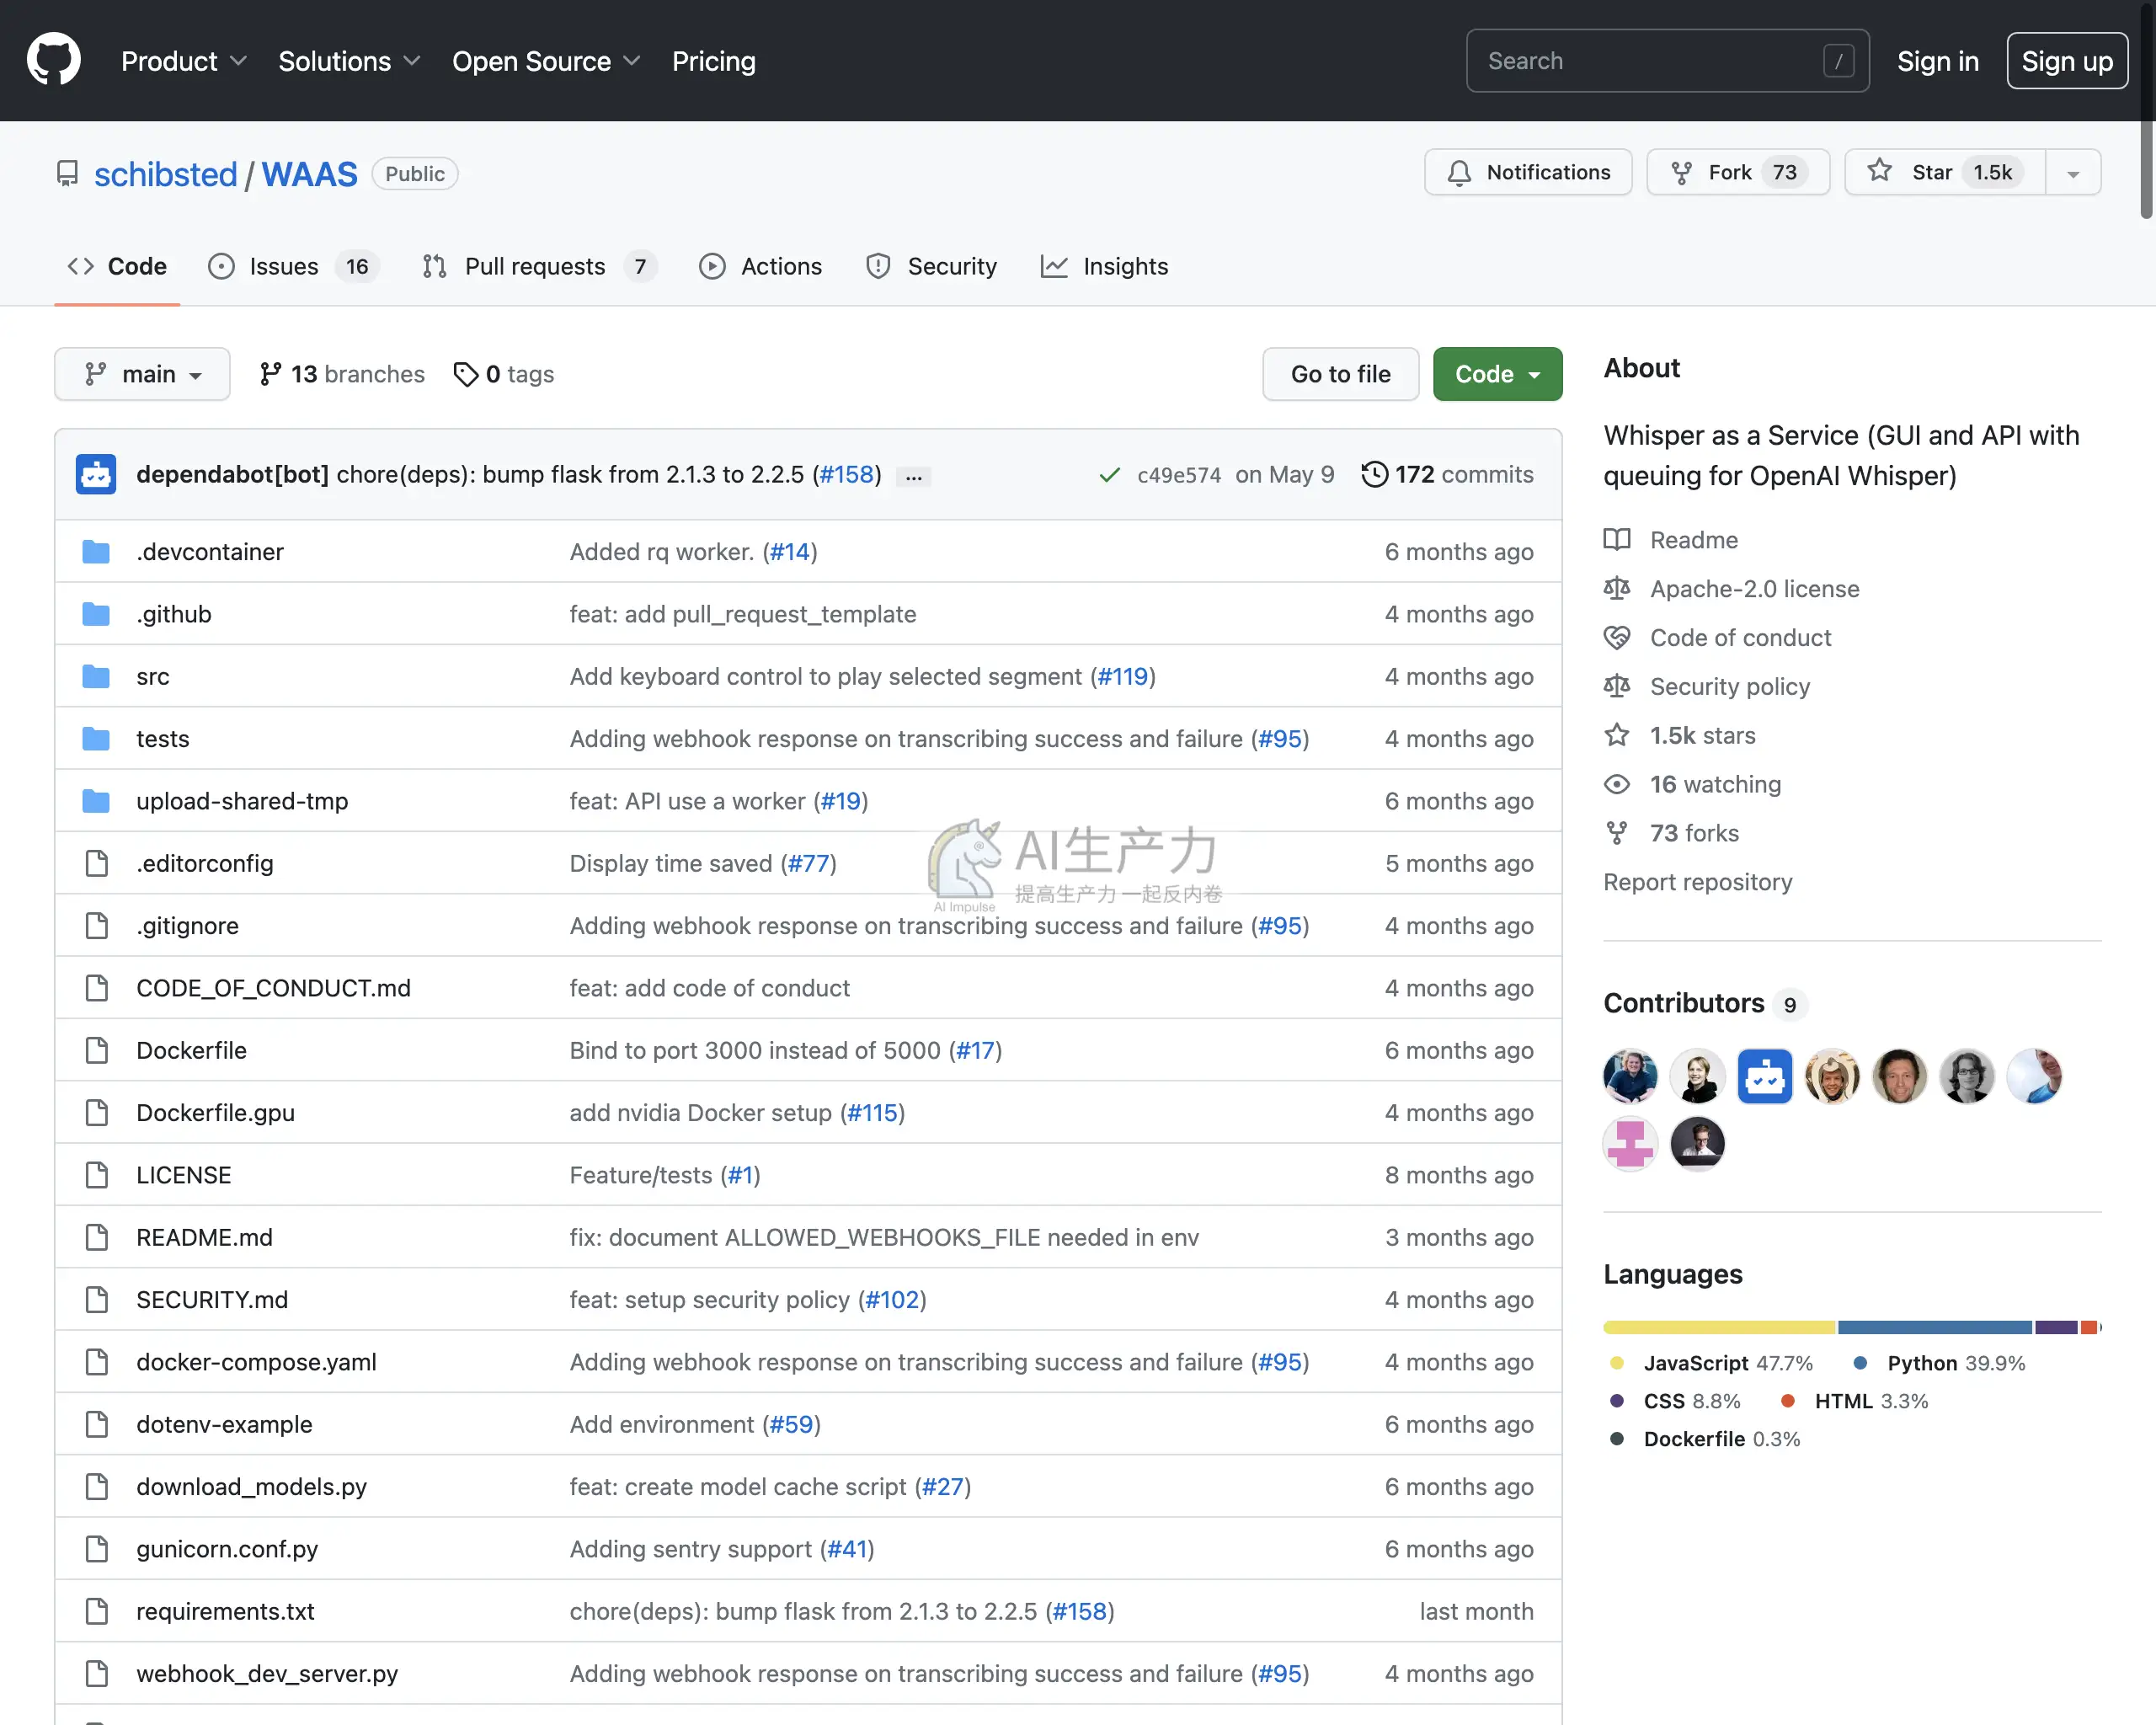Click the scales icon beside Apache-2.0 license
The image size is (2156, 1725).
click(x=1617, y=589)
